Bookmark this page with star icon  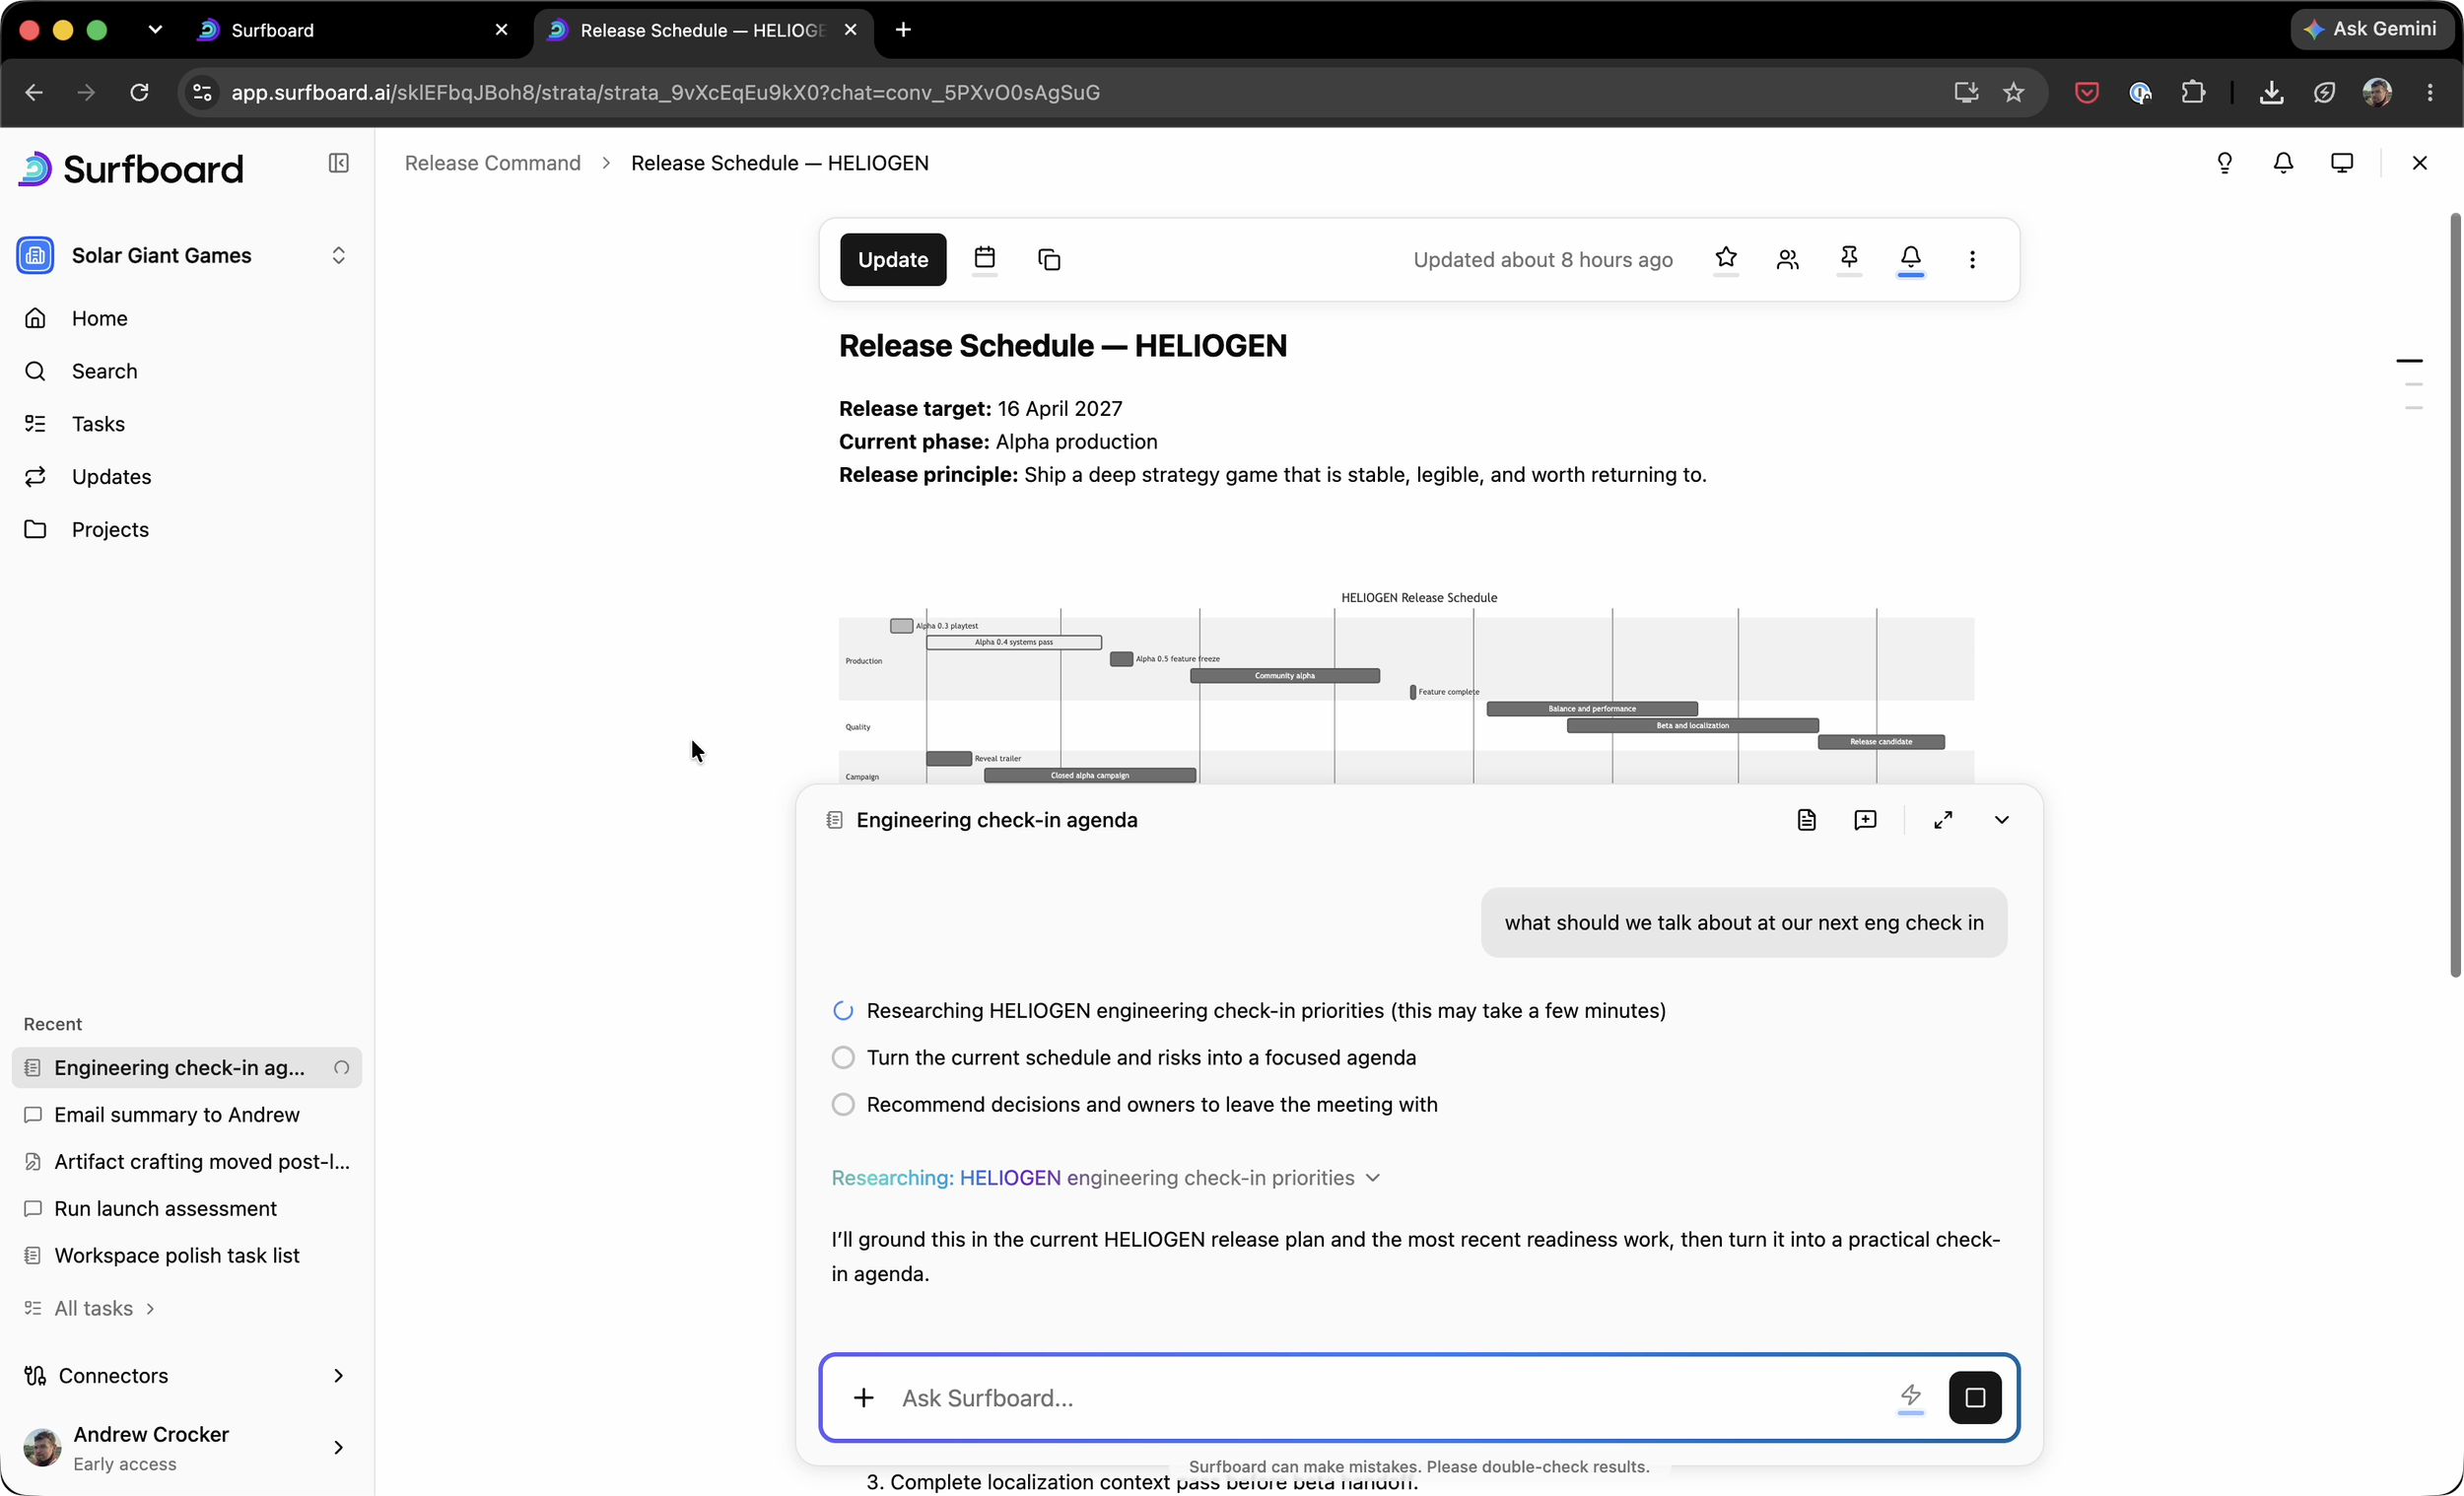pos(2014,92)
